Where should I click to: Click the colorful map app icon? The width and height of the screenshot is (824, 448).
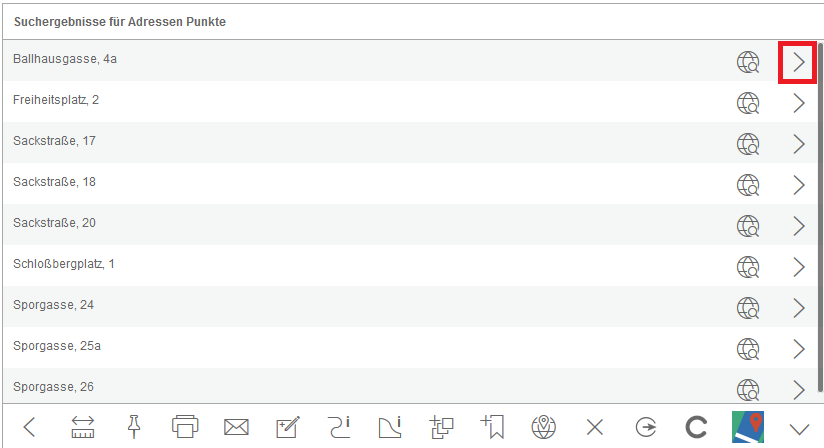[748, 427]
